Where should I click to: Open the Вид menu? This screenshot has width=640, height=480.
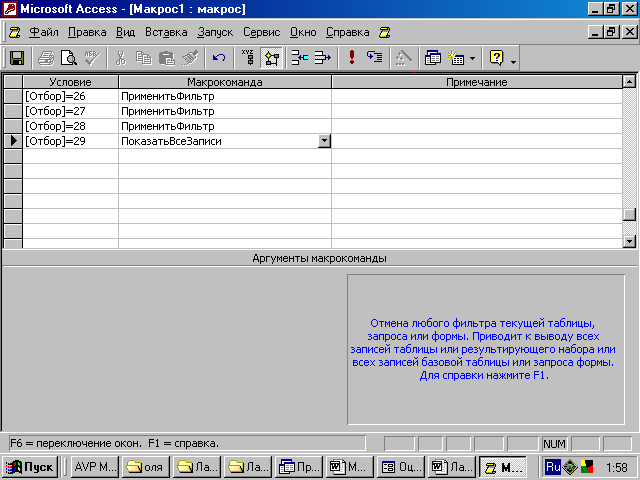coord(125,32)
